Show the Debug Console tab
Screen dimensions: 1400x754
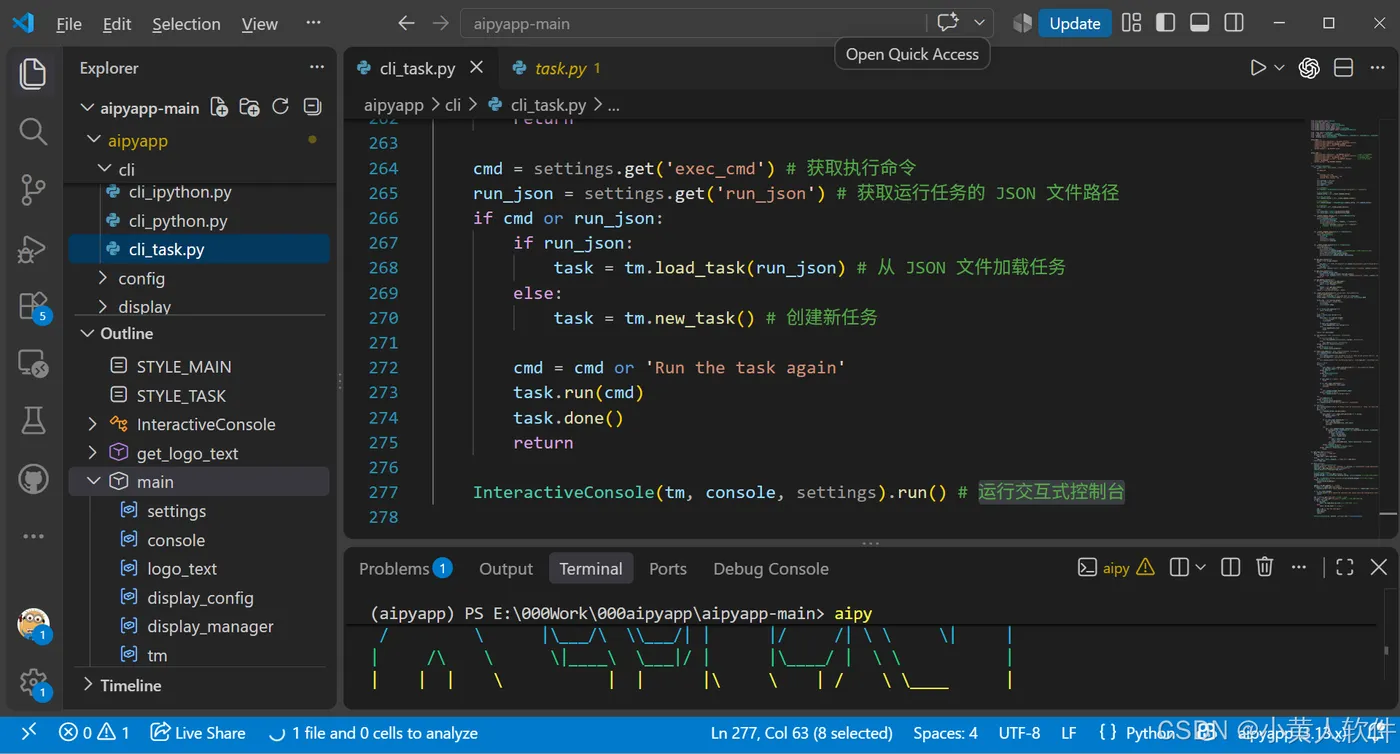[771, 568]
